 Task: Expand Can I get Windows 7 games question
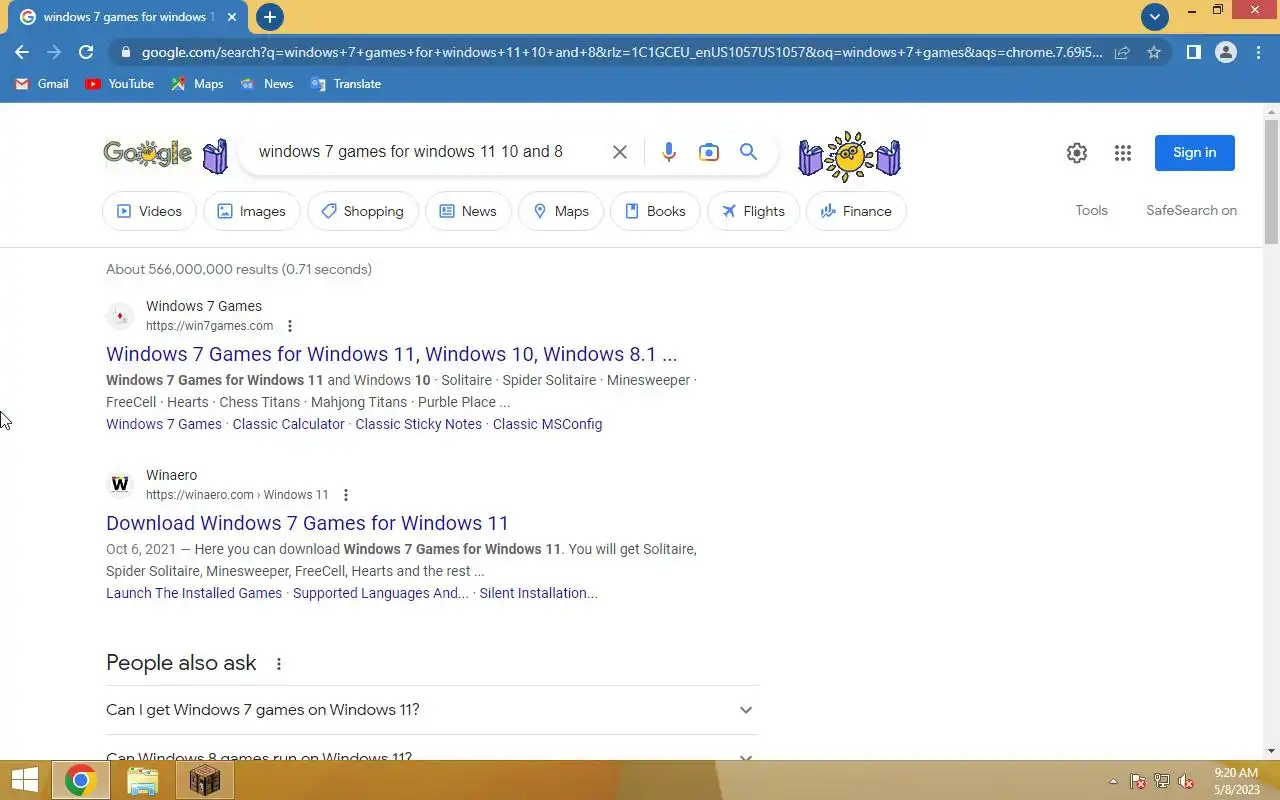point(432,710)
